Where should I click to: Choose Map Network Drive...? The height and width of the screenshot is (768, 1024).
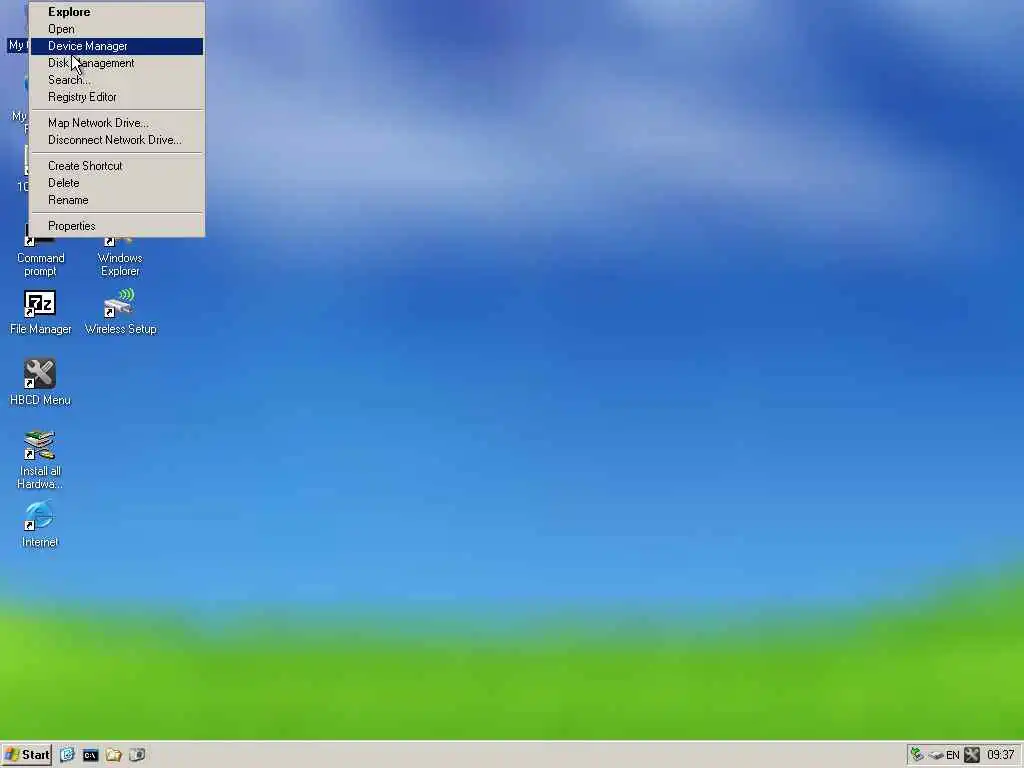(x=117, y=123)
